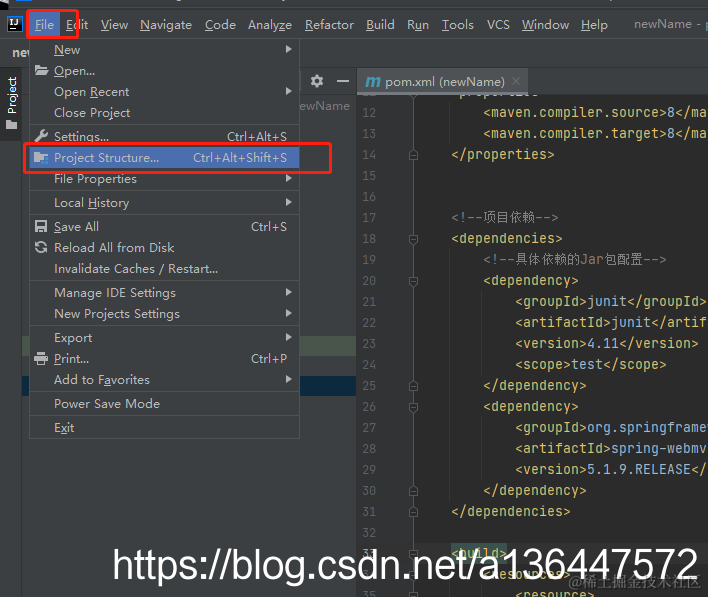Click the spring-webmvc artifactId line
Image resolution: width=708 pixels, height=597 pixels.
click(x=610, y=448)
